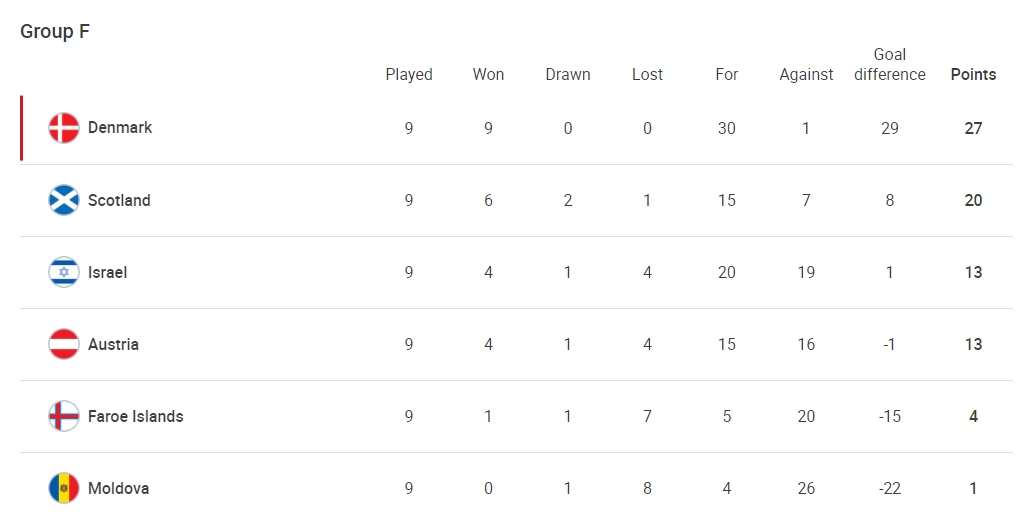Click the Against column header

tap(806, 75)
